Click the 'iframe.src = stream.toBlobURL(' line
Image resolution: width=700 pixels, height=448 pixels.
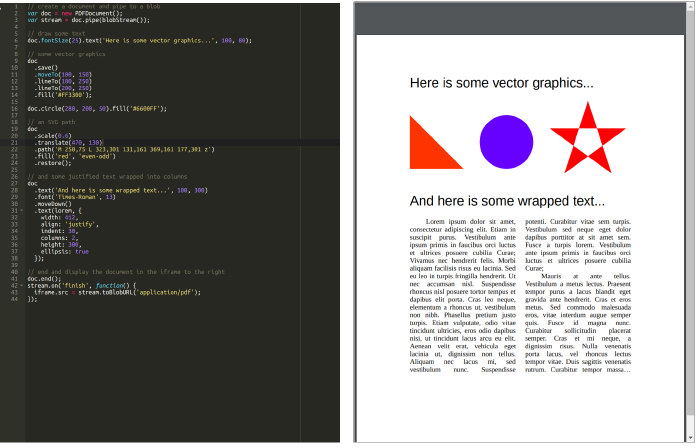pyautogui.click(x=117, y=293)
